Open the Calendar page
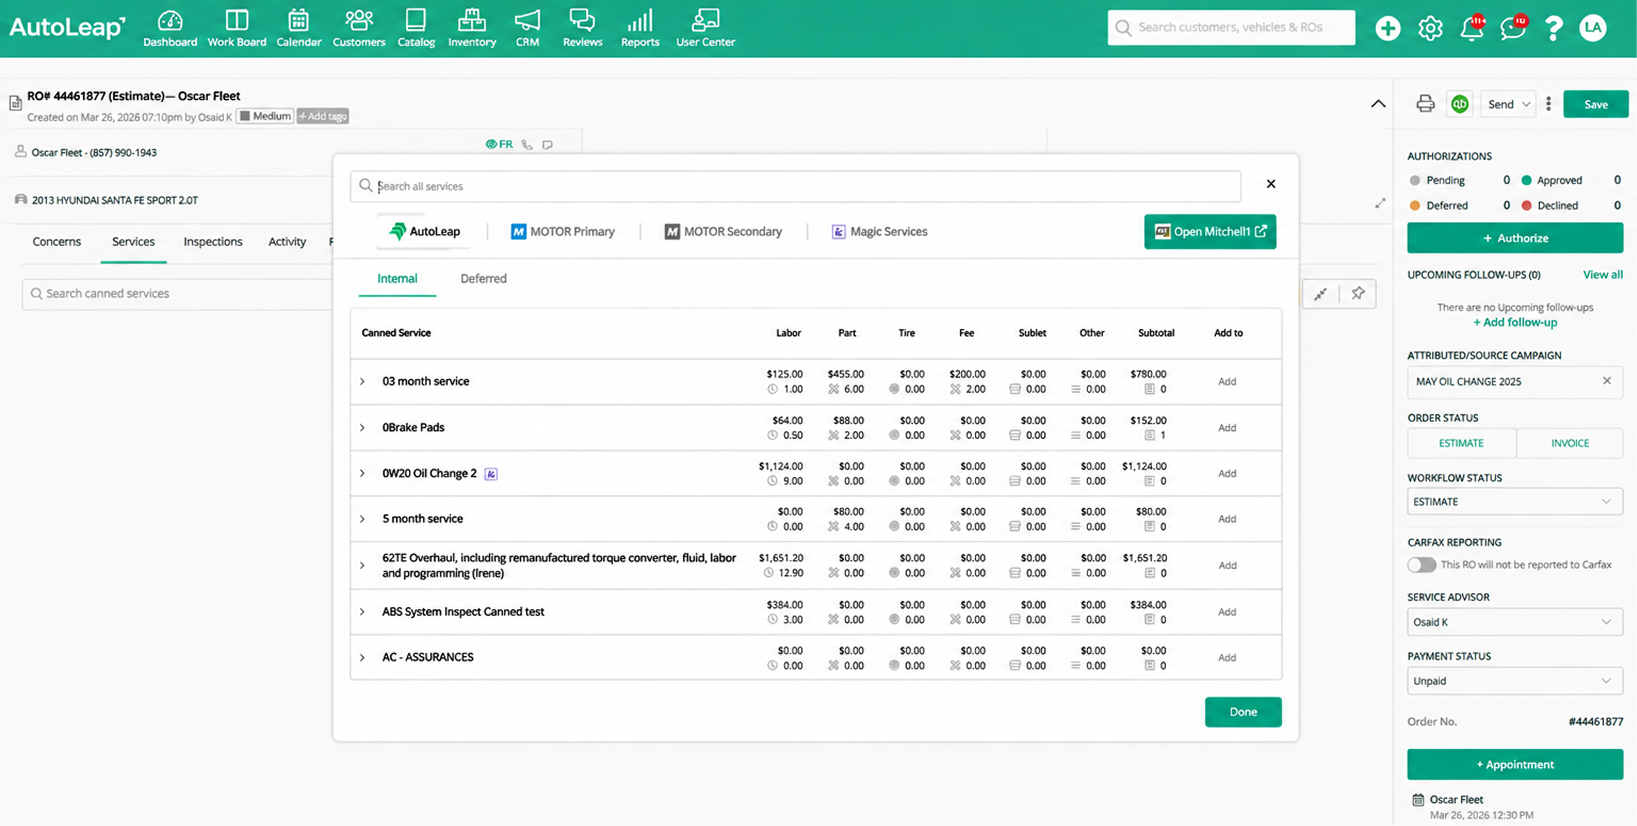Image resolution: width=1637 pixels, height=826 pixels. 298,28
